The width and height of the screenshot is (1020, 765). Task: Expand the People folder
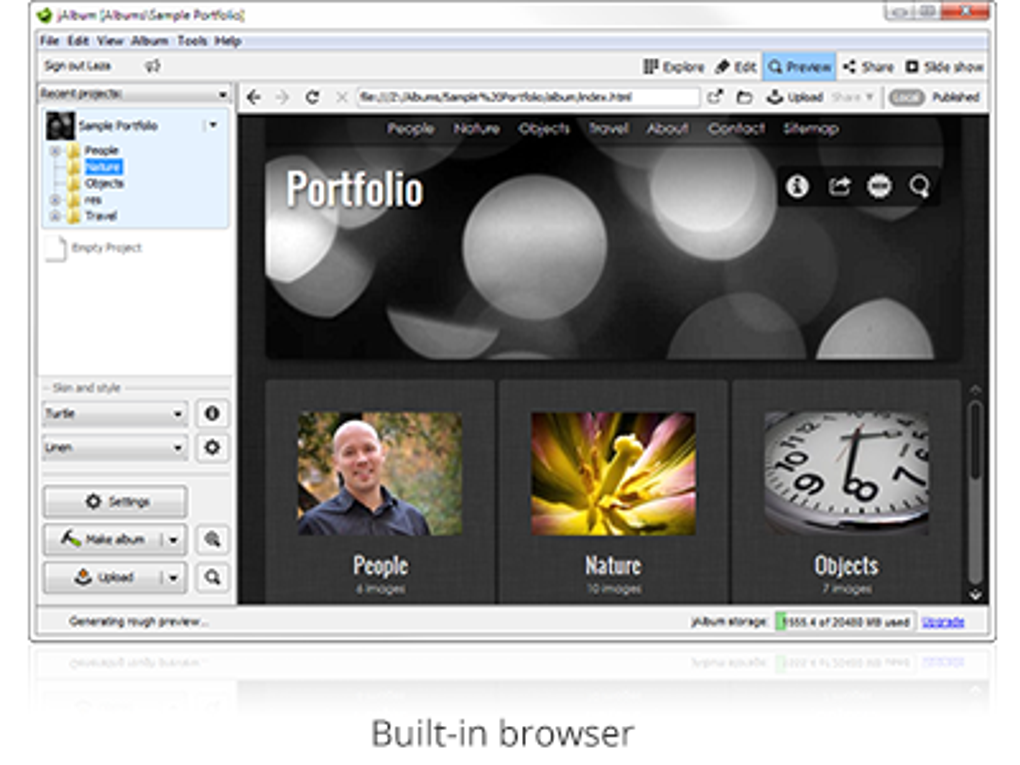(55, 151)
